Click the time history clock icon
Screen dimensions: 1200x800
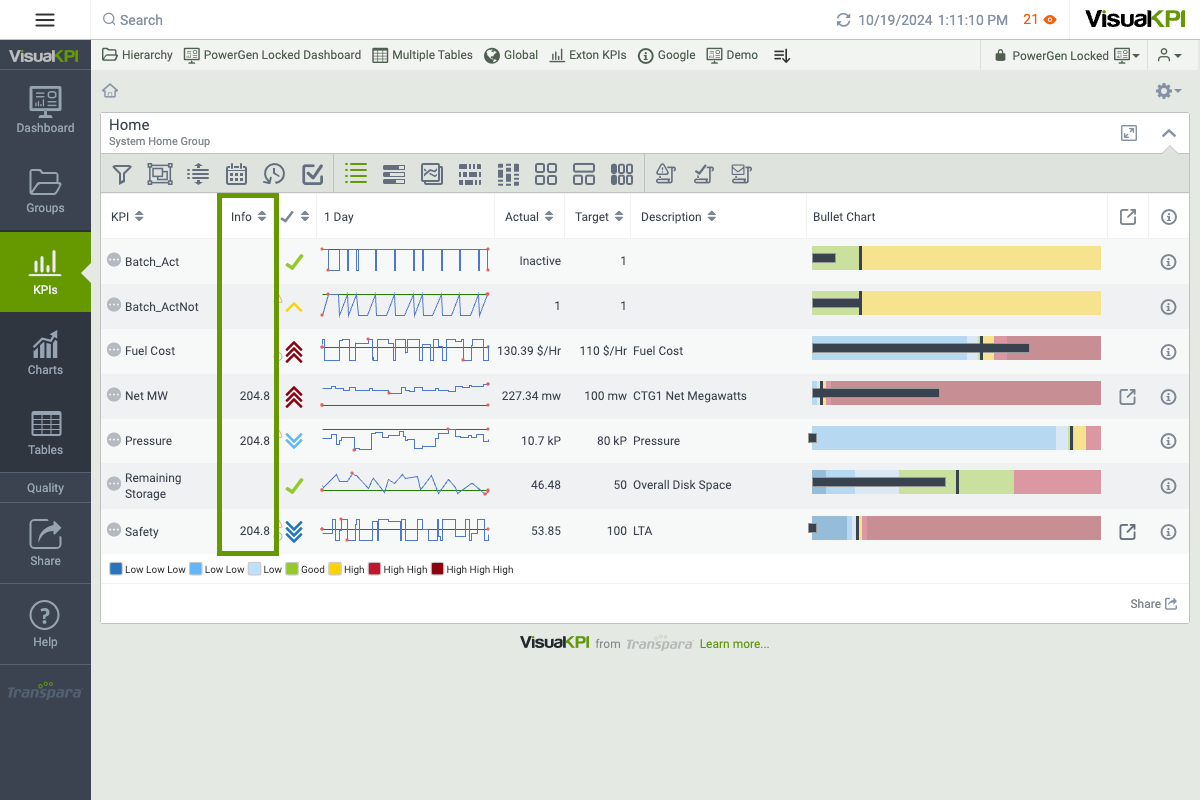click(274, 174)
